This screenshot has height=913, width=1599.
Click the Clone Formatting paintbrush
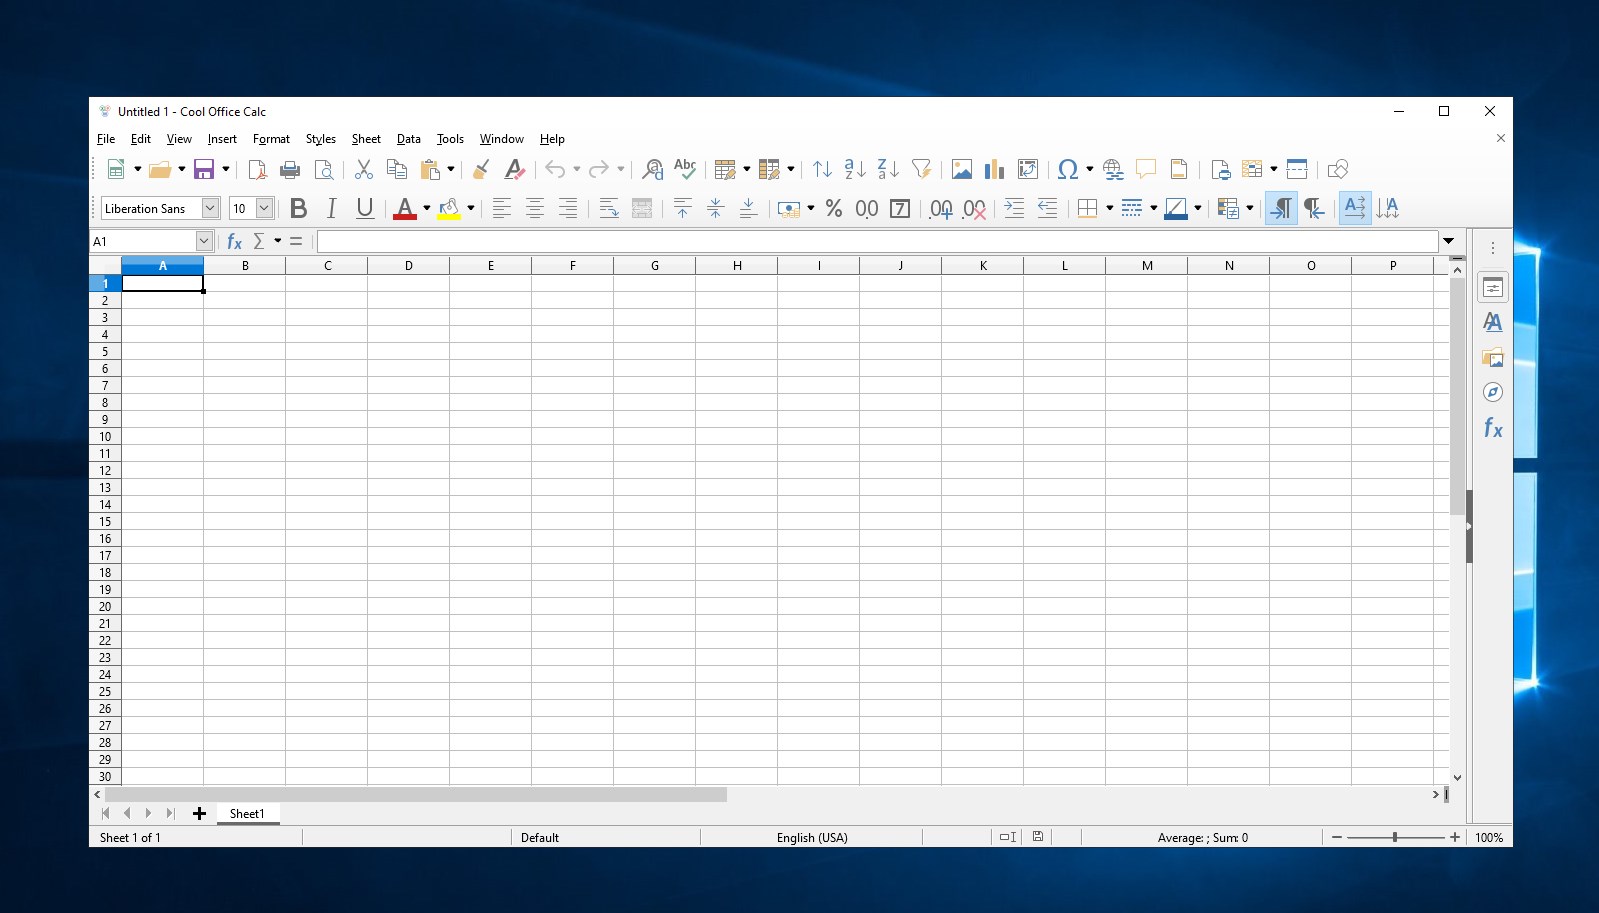point(481,169)
